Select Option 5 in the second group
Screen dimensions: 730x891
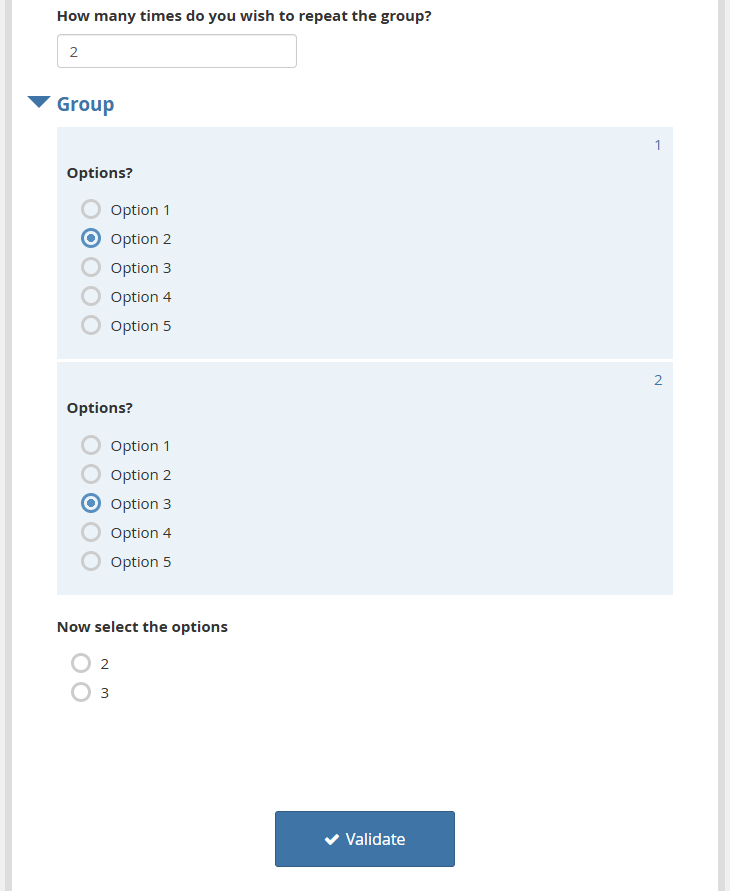pyautogui.click(x=90, y=561)
